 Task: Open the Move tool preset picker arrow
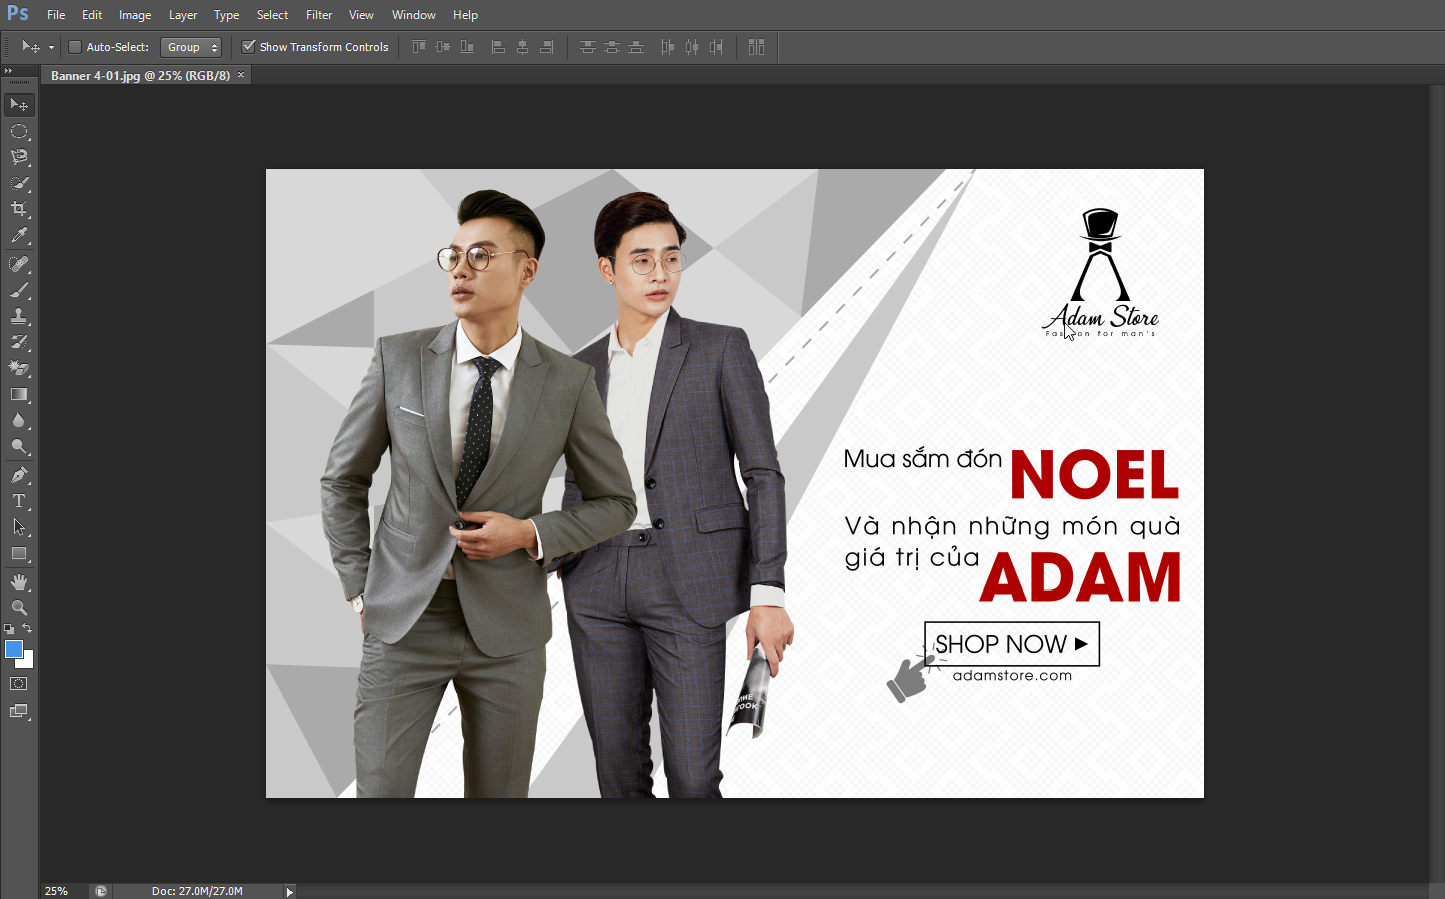pos(51,48)
